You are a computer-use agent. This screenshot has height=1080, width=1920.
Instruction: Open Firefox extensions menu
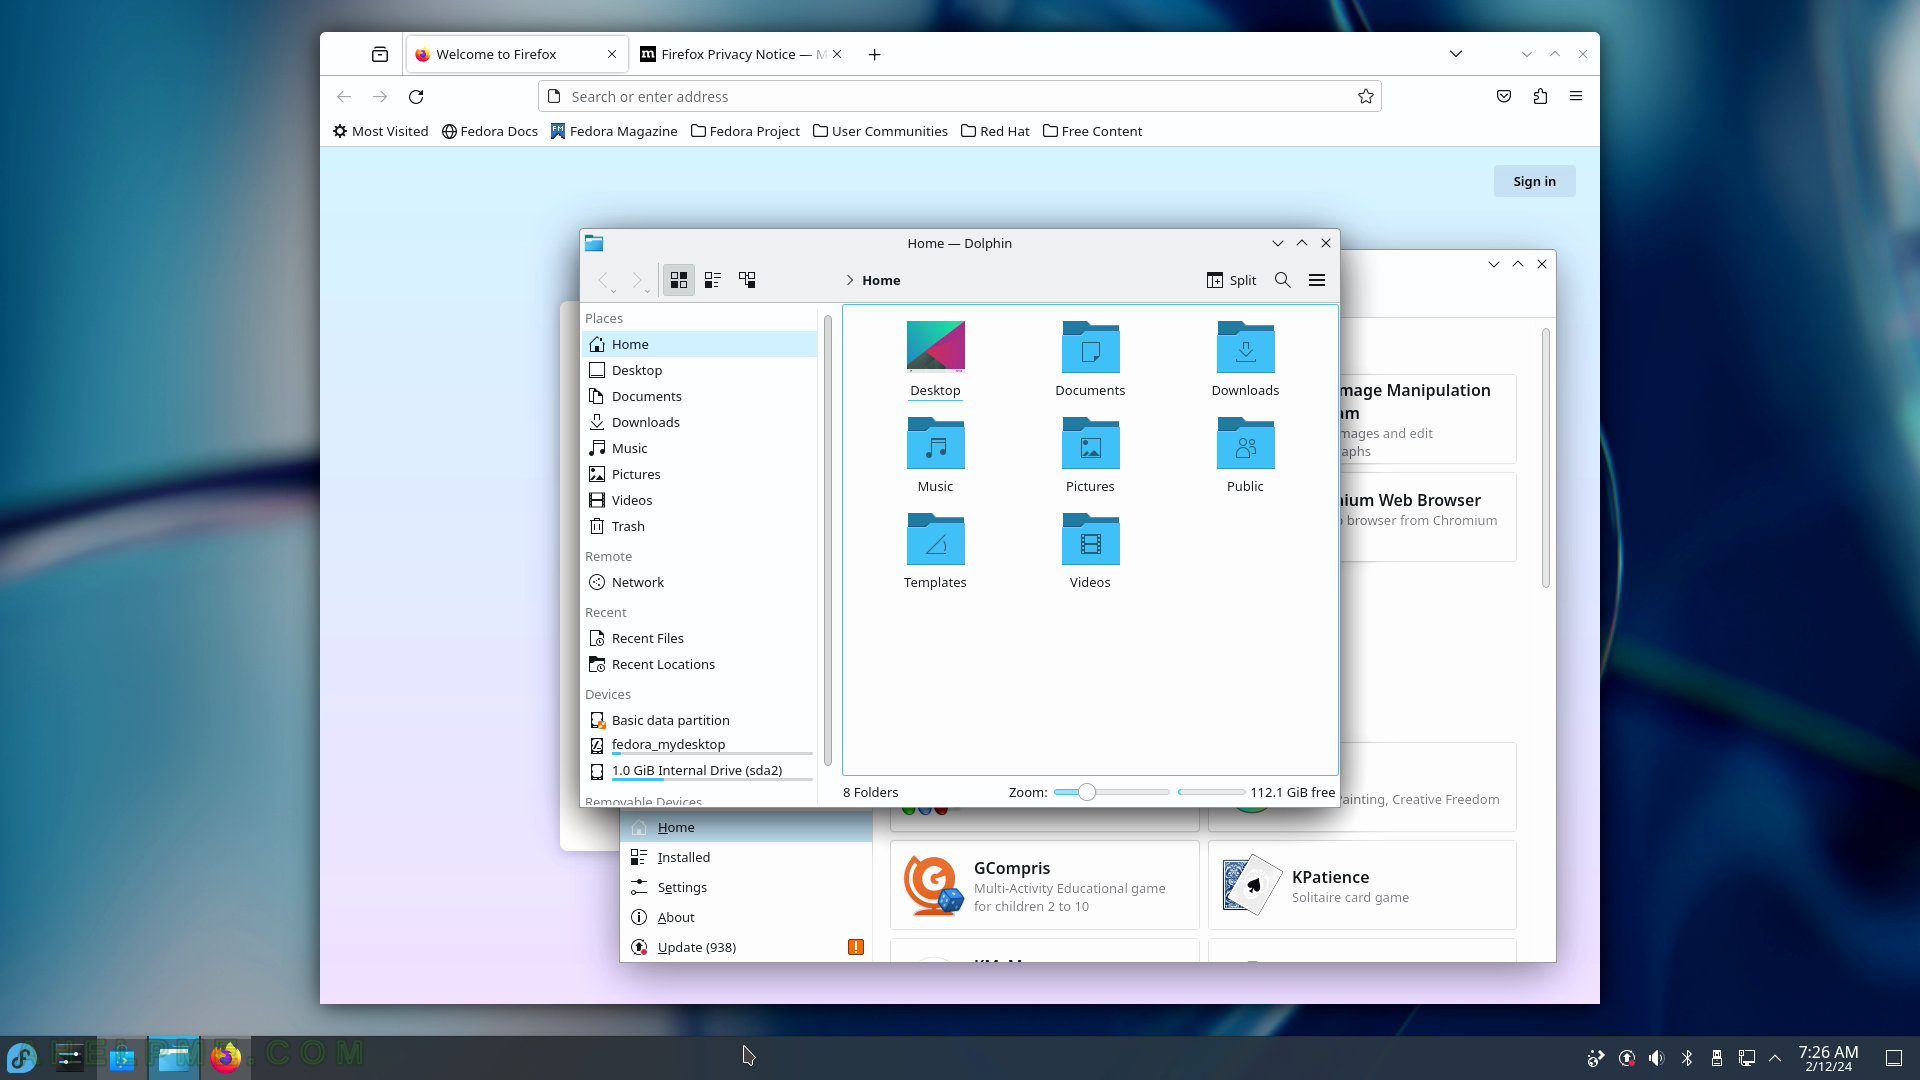[1540, 96]
